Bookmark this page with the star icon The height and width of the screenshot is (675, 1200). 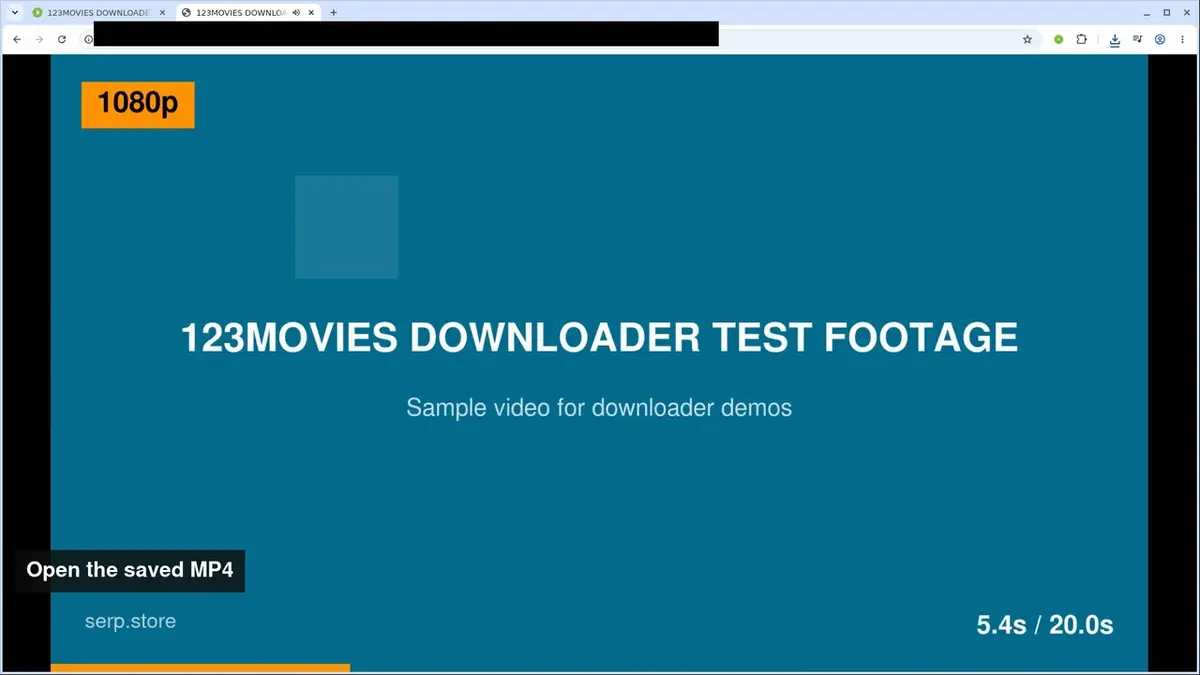pos(1027,39)
